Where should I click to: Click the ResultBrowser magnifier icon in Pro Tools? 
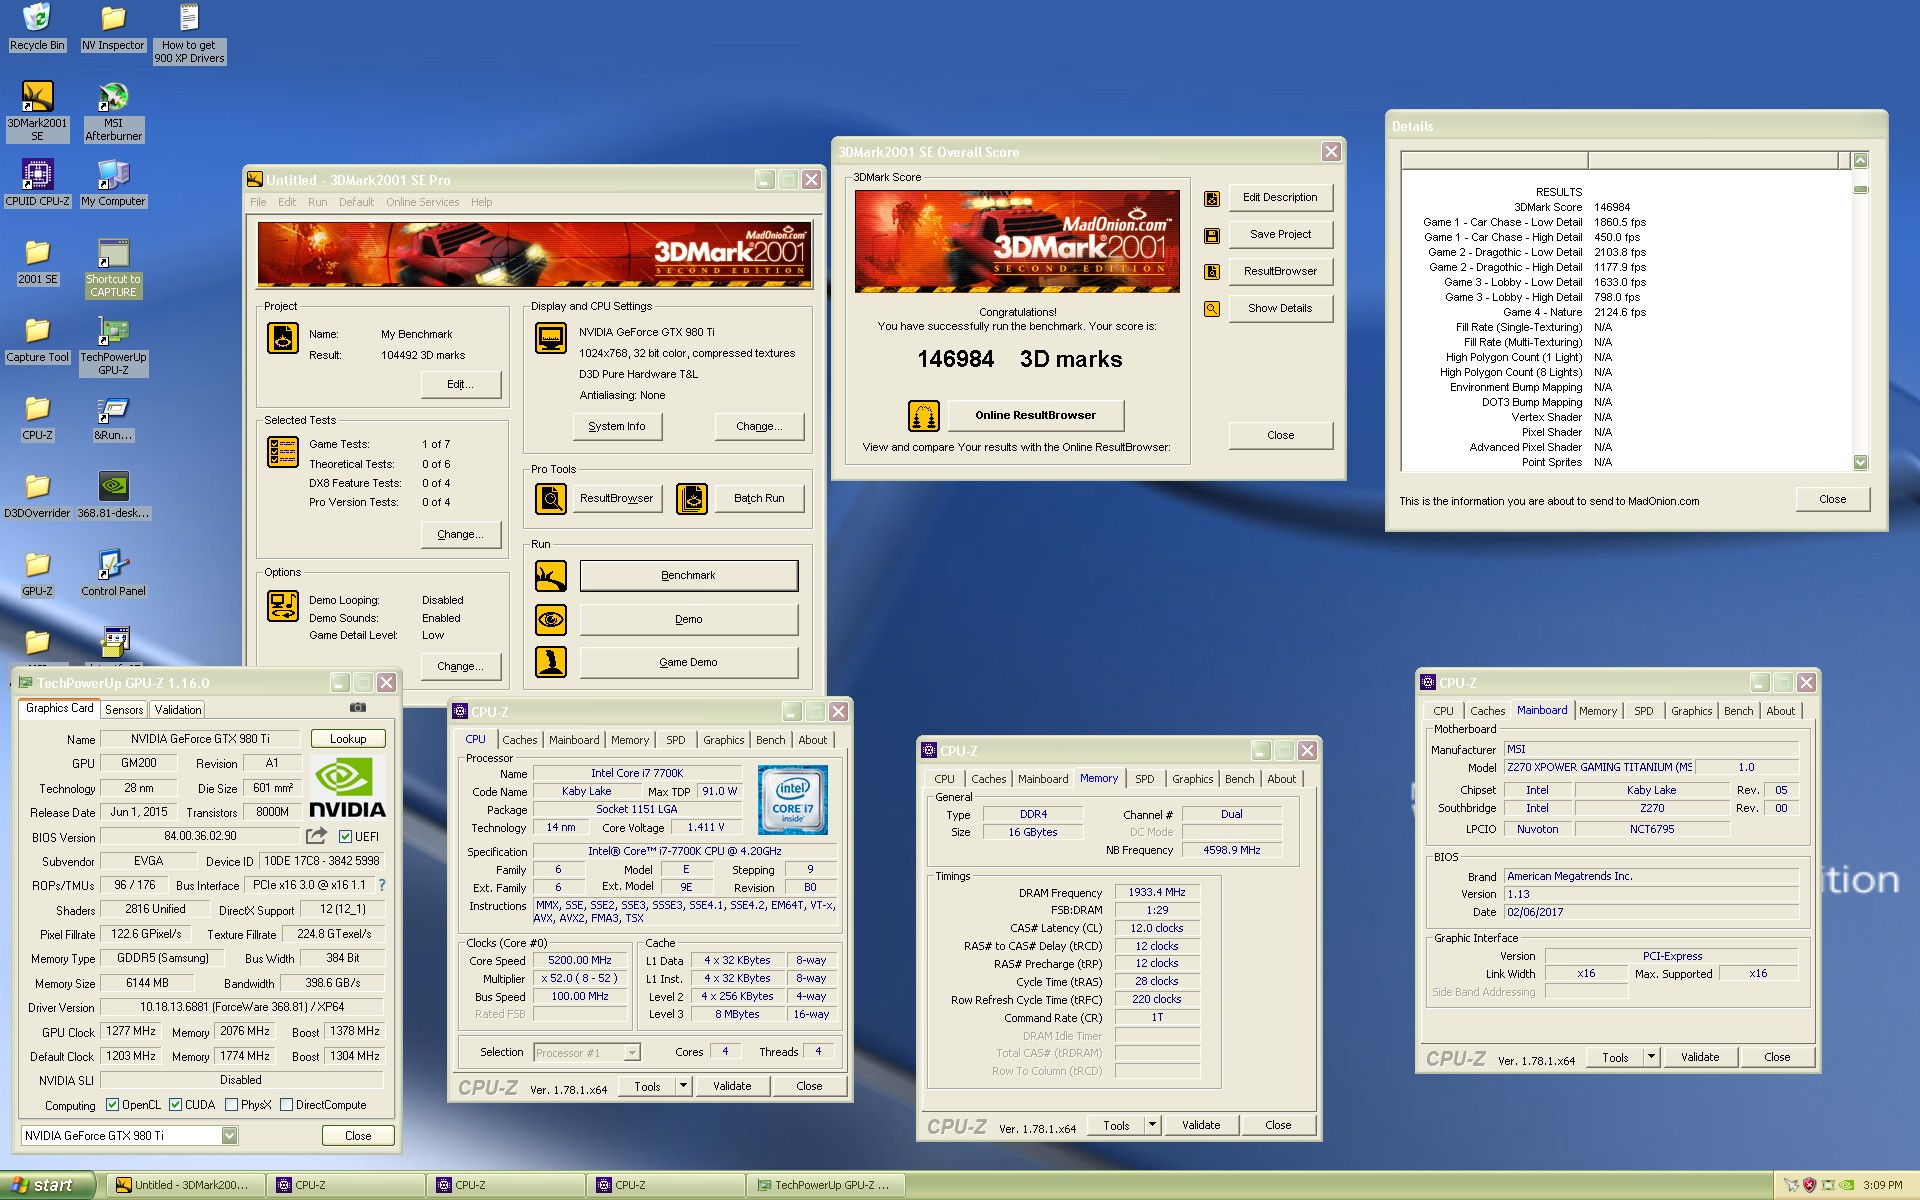[551, 498]
